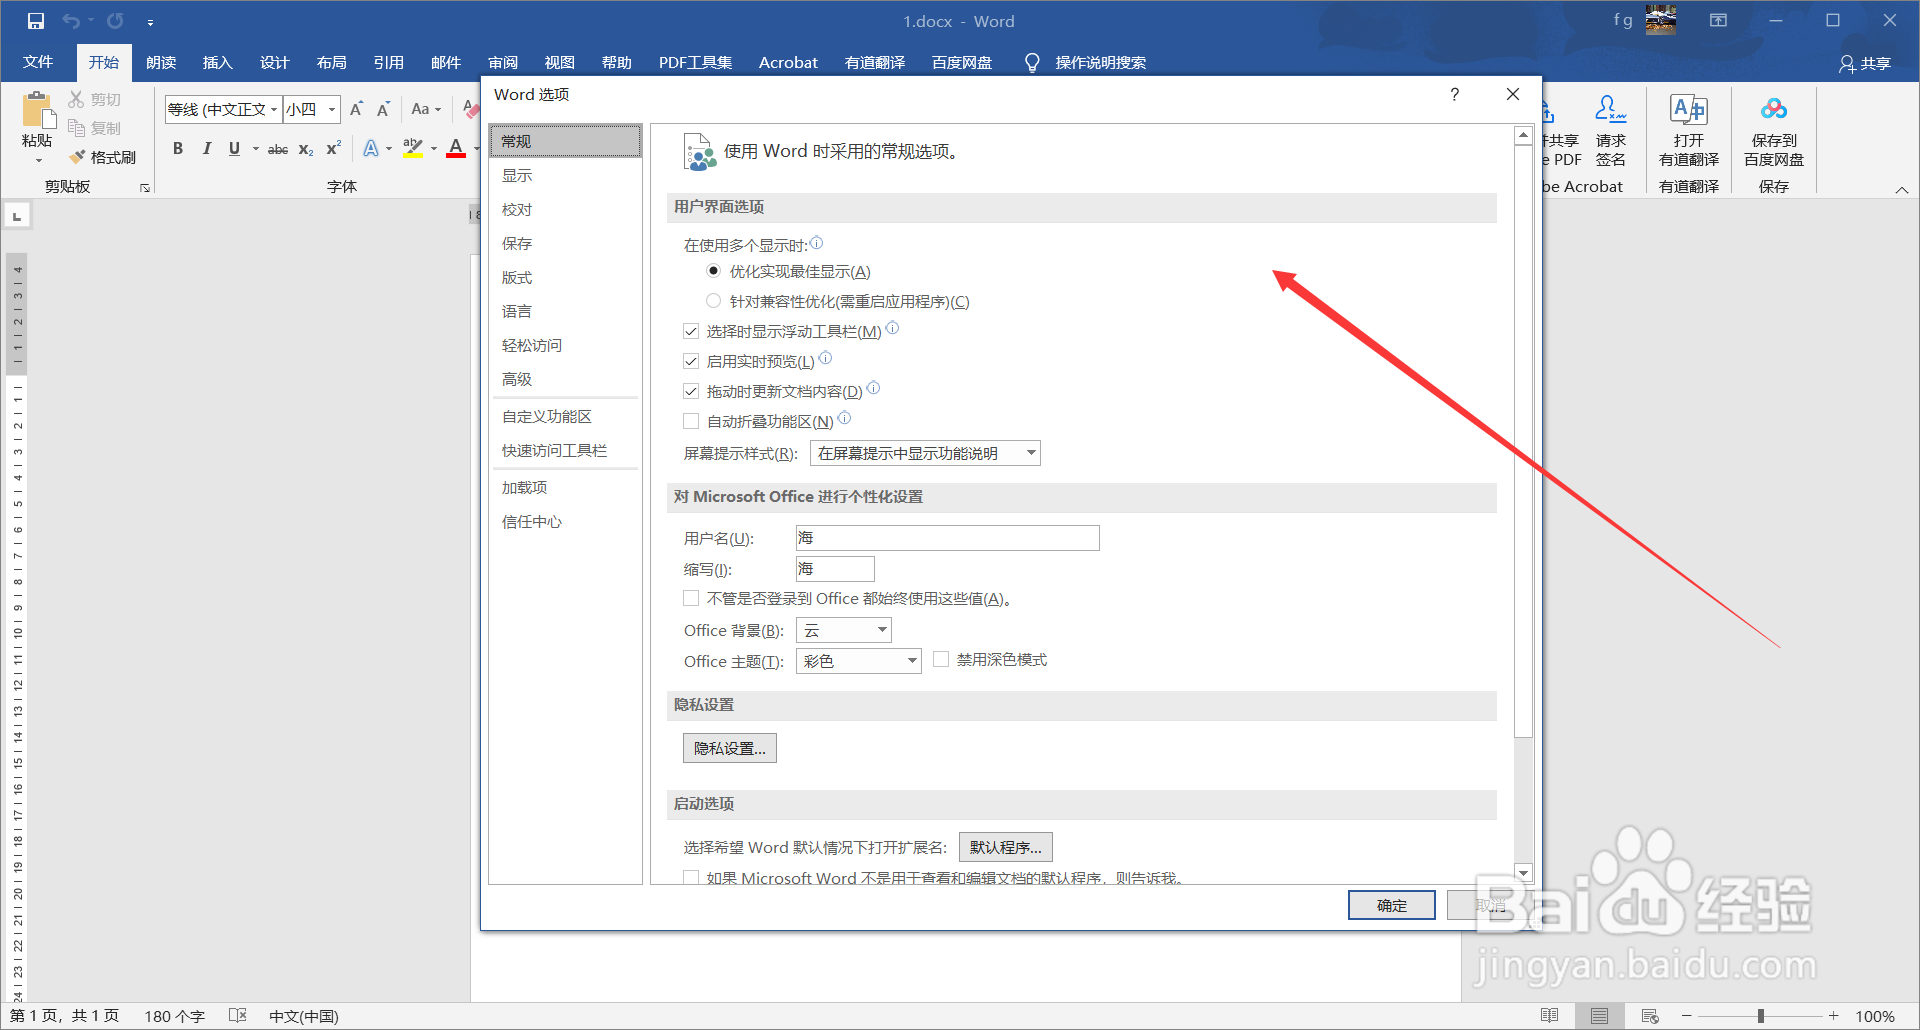This screenshot has height=1030, width=1920.
Task: Click the 隐私设置... button
Action: 730,748
